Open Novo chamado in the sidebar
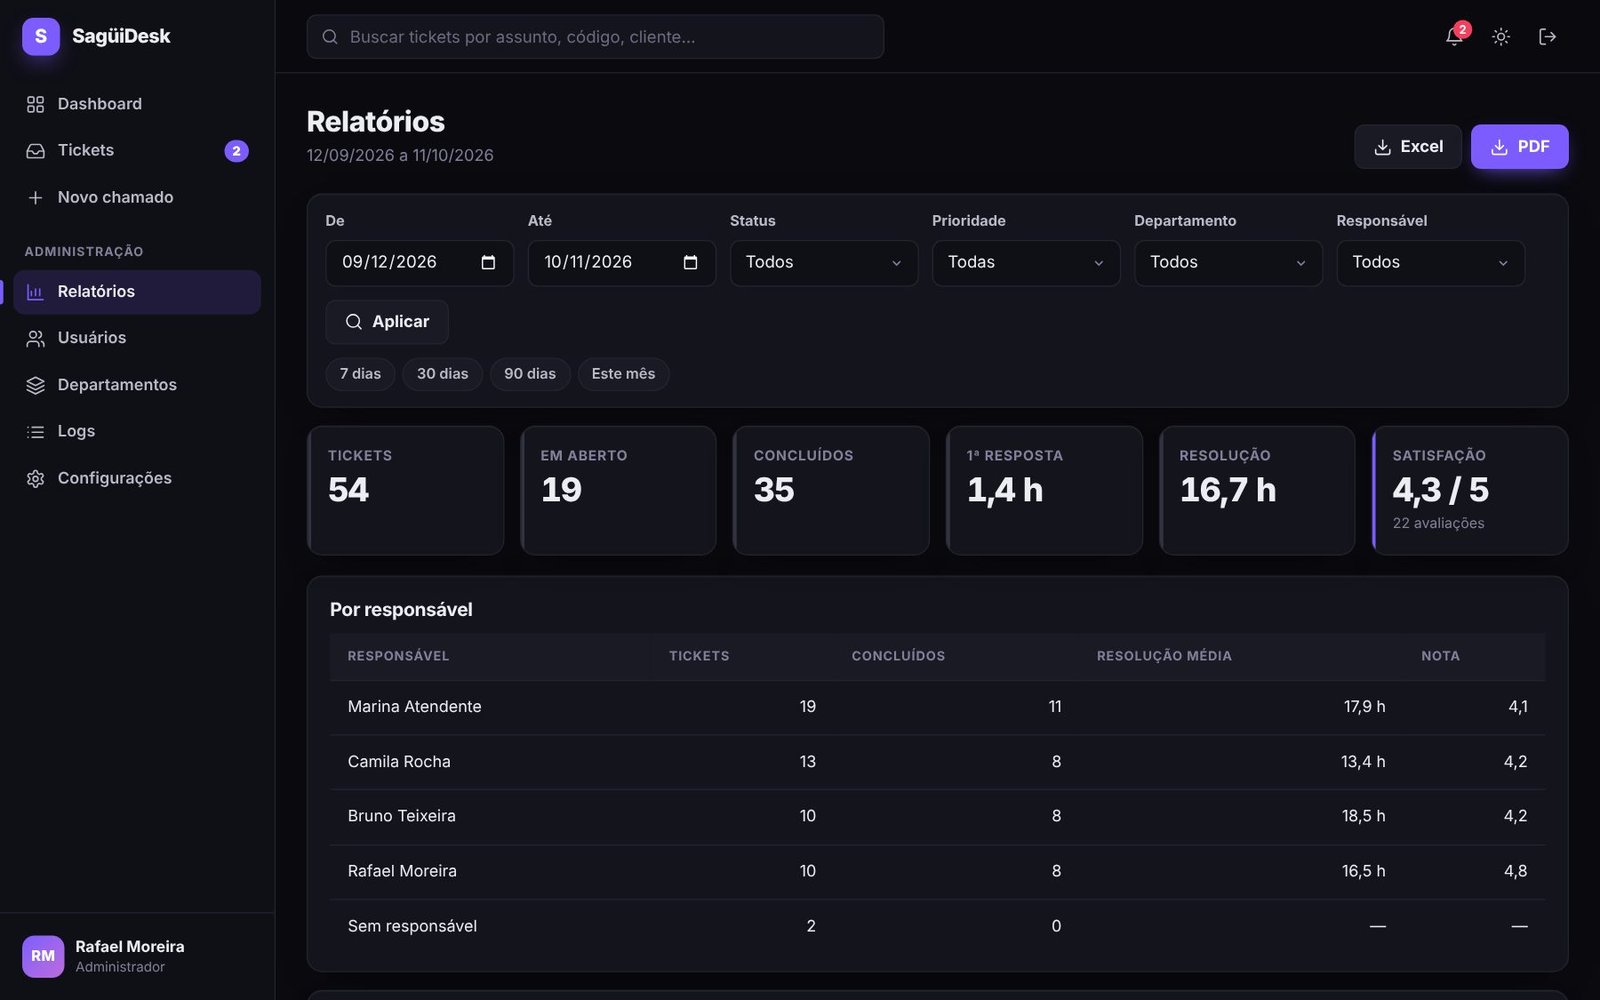The image size is (1600, 1000). coord(137,198)
